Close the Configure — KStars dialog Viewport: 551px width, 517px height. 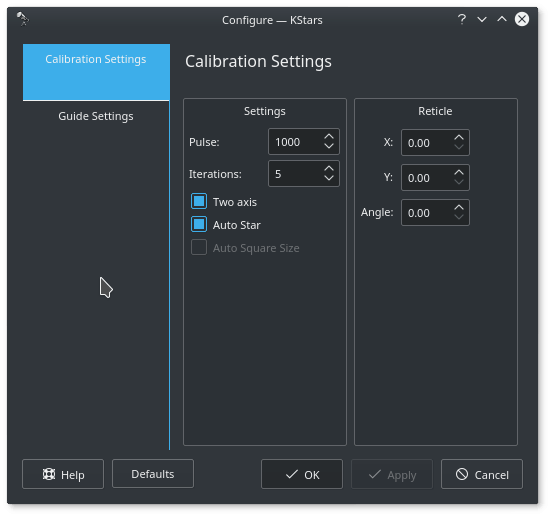(522, 19)
